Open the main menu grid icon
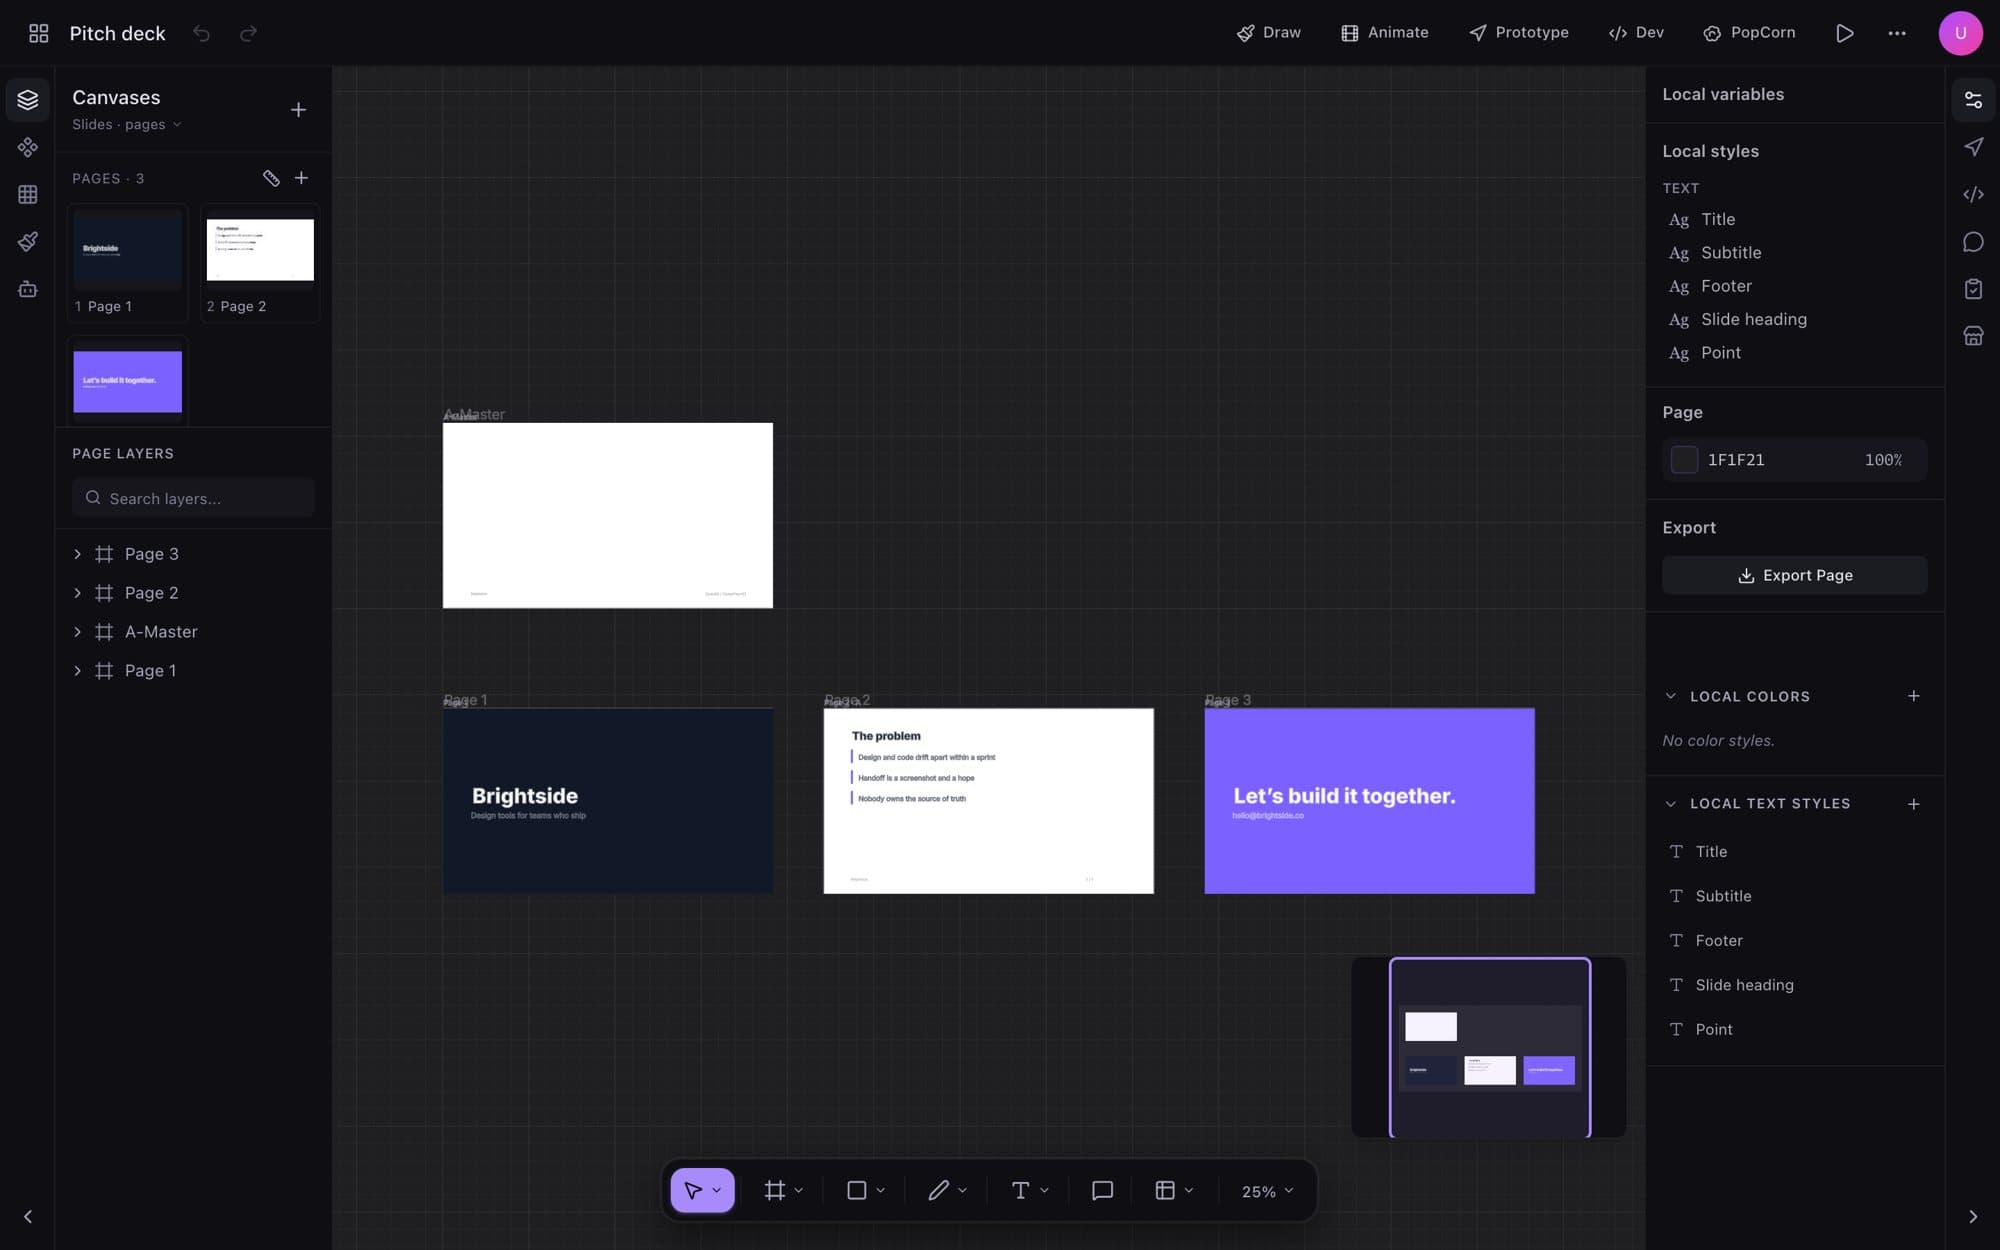 point(38,33)
